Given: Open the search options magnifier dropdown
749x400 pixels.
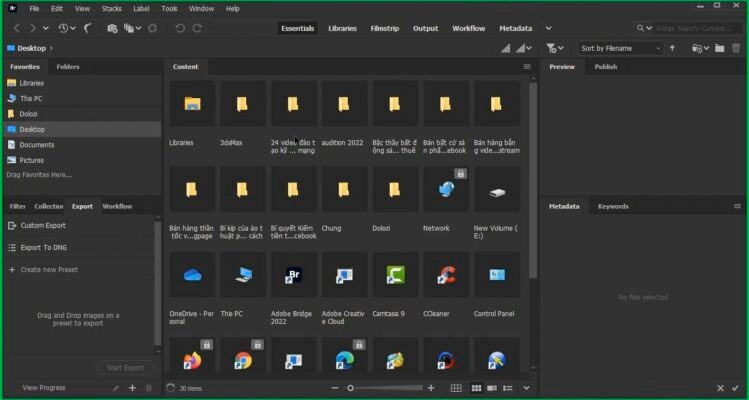Looking at the screenshot, I should click(644, 28).
